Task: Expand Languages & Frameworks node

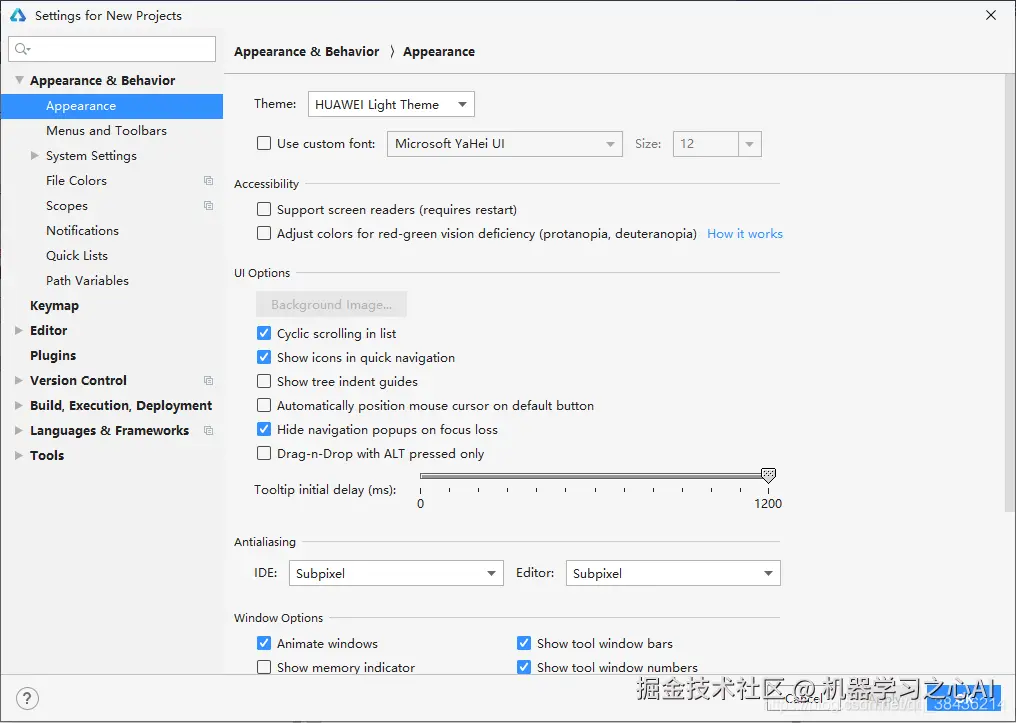Action: 19,430
